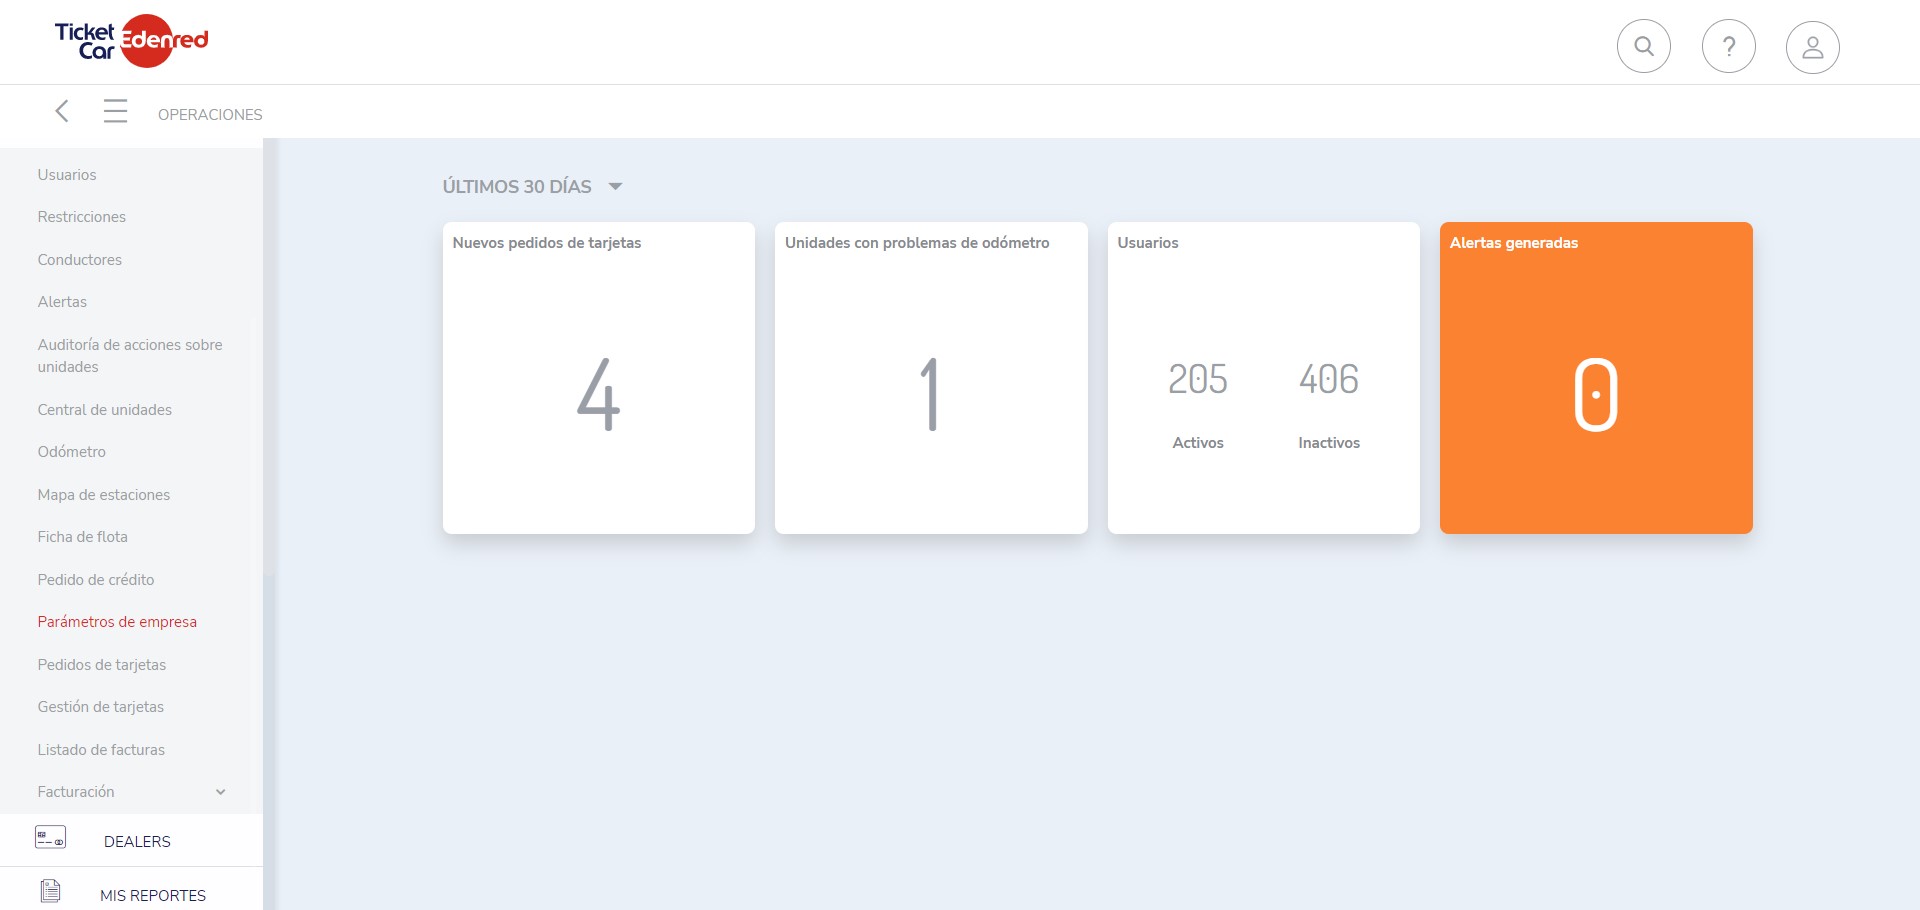Screen dimensions: 1920x910
Task: Click the 205 Activos users count
Action: [1198, 380]
